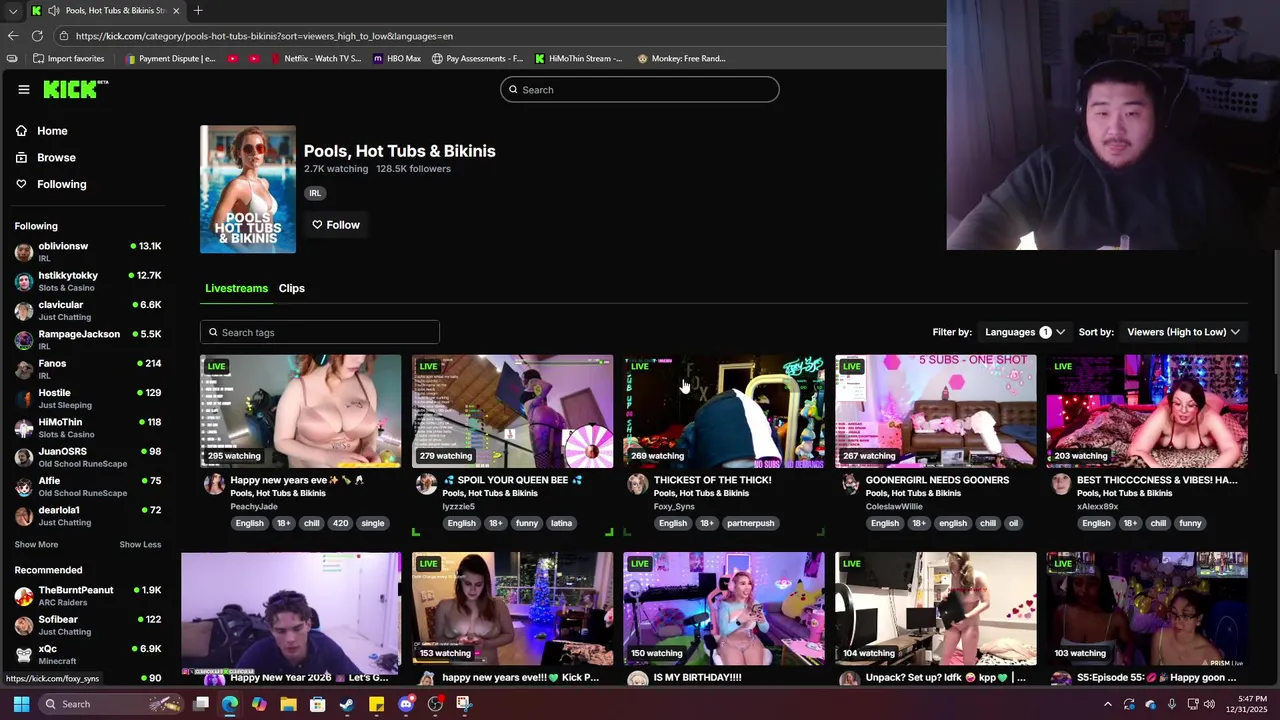Image resolution: width=1280 pixels, height=720 pixels.
Task: Open HiMoThin Stream bookmark
Action: 578,59
